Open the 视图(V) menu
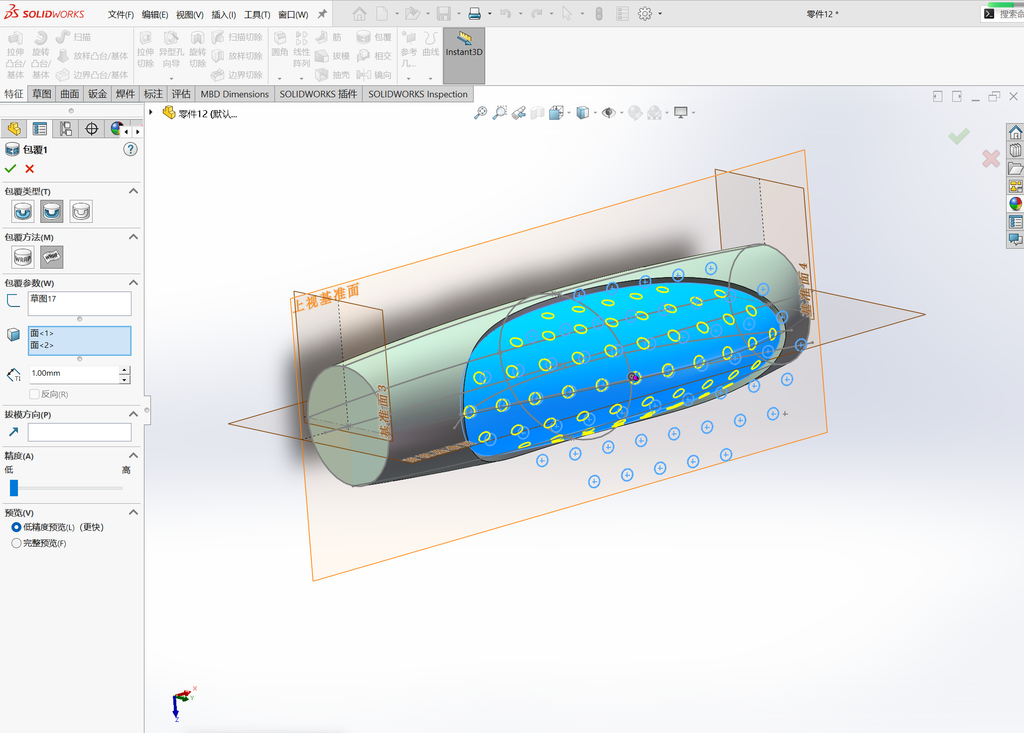 189,14
